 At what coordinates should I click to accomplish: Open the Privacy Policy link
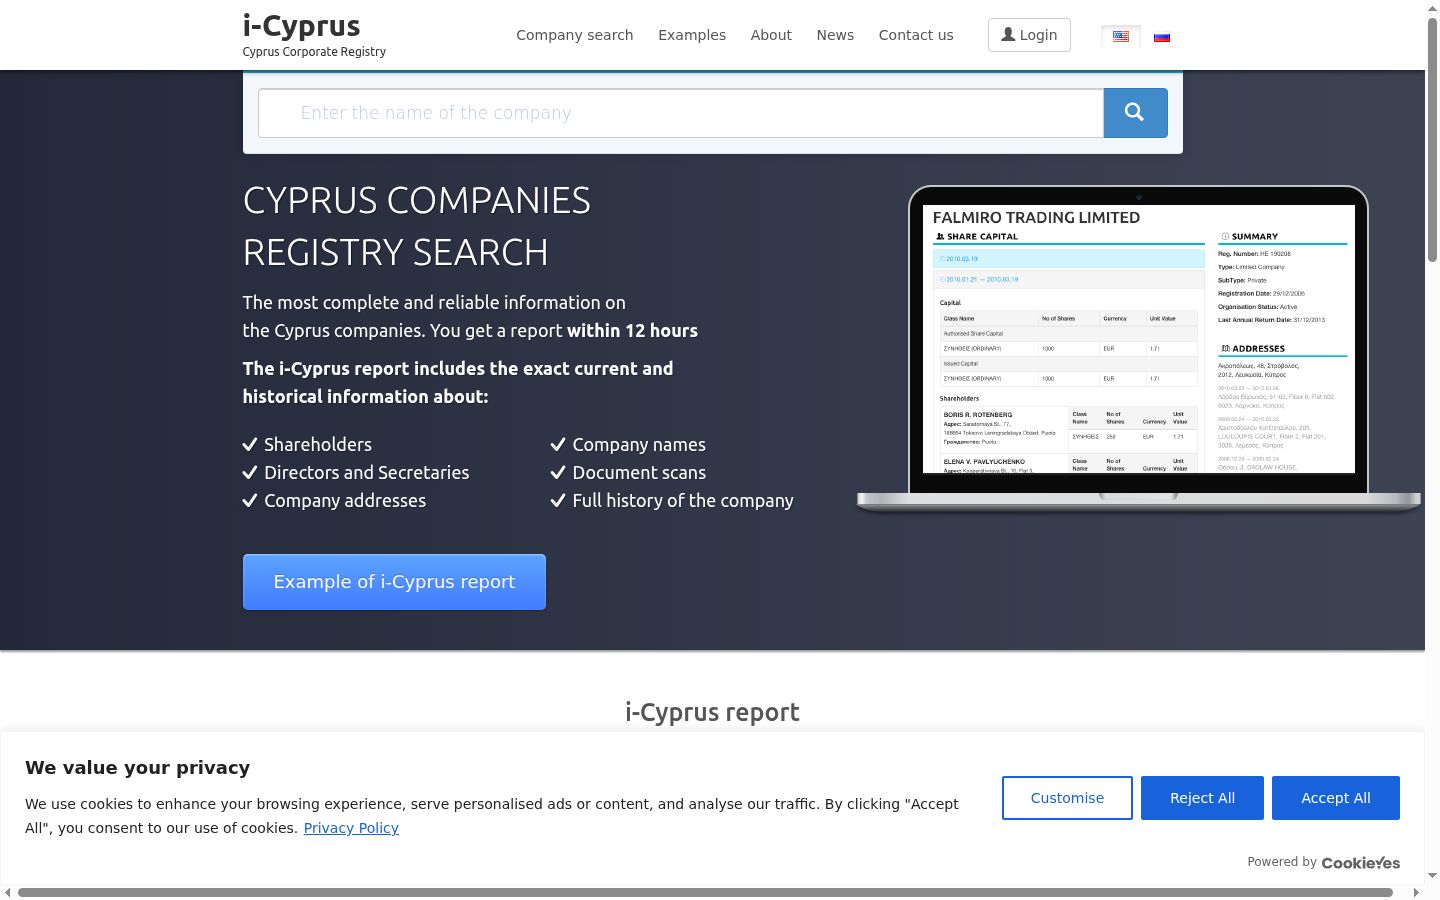click(x=351, y=828)
